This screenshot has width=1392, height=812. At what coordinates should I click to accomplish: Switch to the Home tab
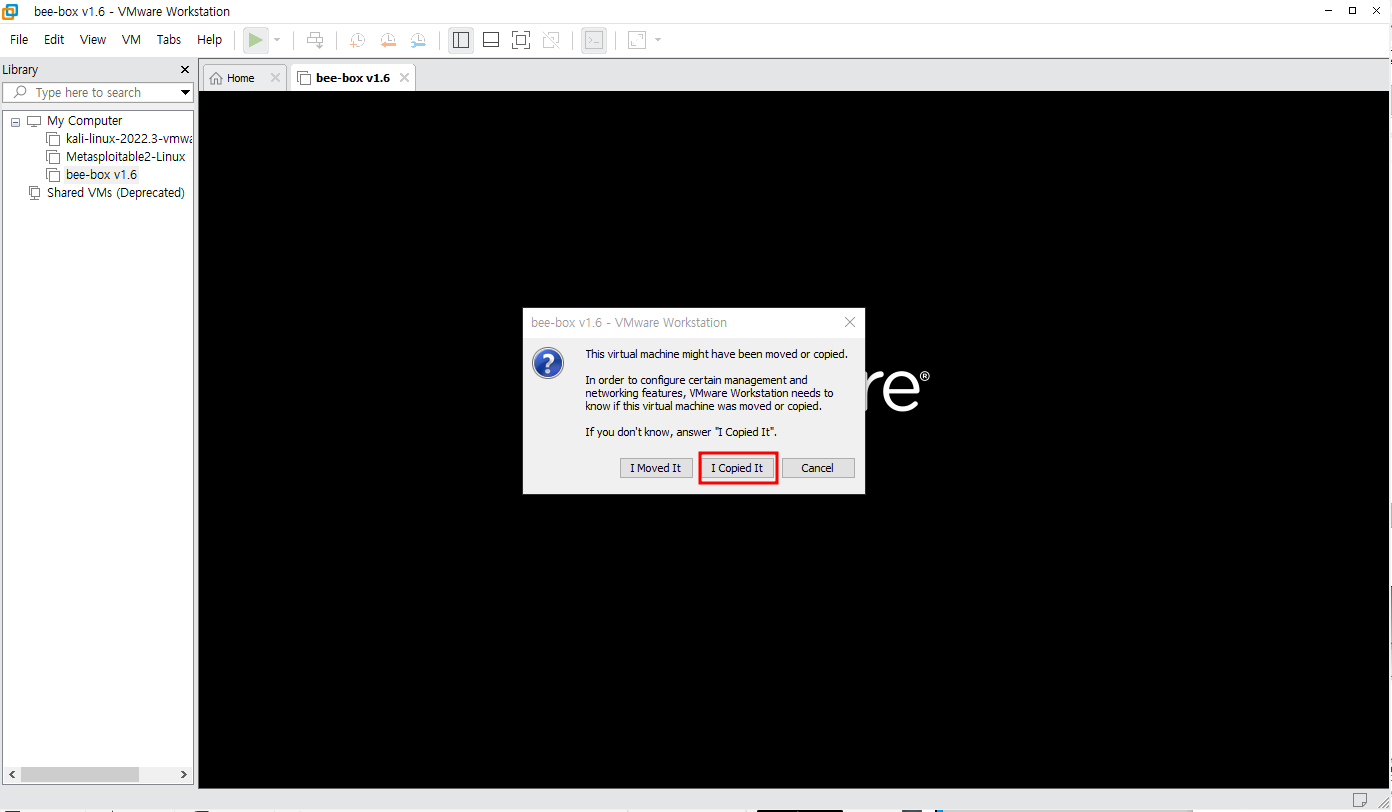pyautogui.click(x=240, y=78)
